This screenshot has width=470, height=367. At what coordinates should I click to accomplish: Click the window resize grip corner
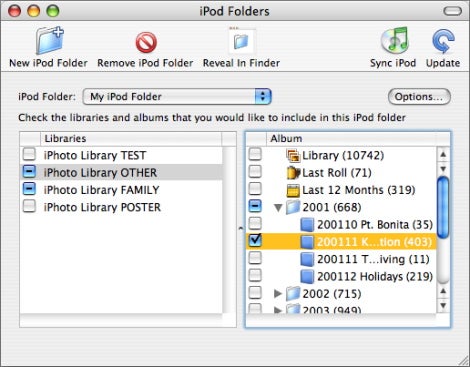[x=463, y=361]
